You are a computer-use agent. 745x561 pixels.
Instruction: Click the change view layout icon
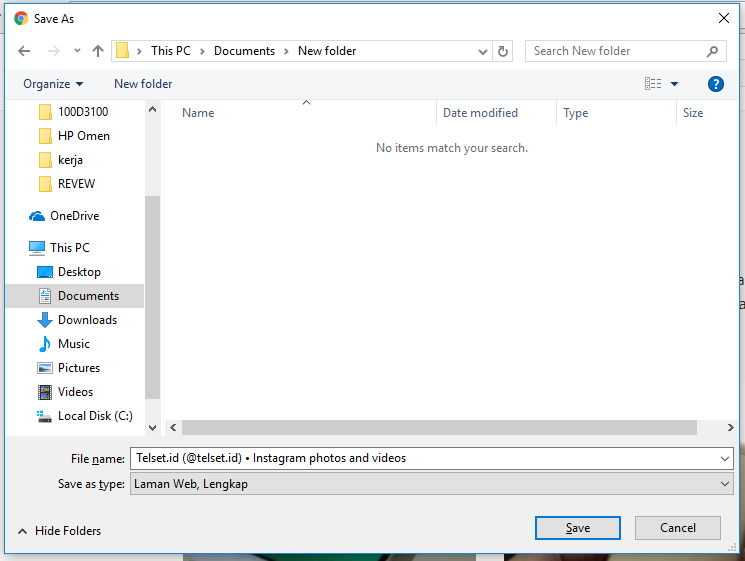click(653, 84)
